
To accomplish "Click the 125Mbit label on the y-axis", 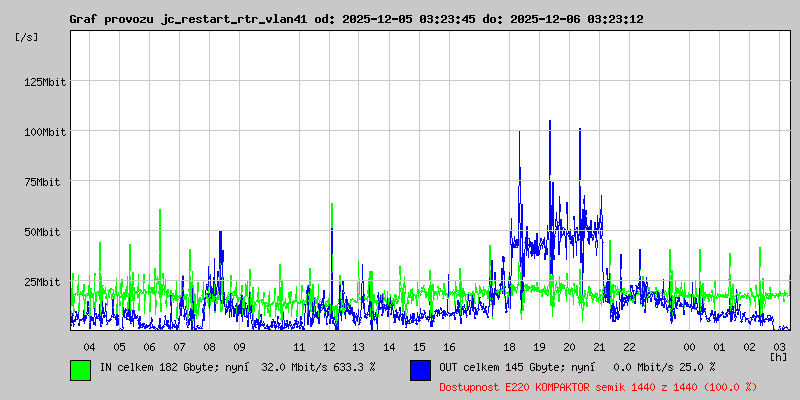I will coord(44,81).
